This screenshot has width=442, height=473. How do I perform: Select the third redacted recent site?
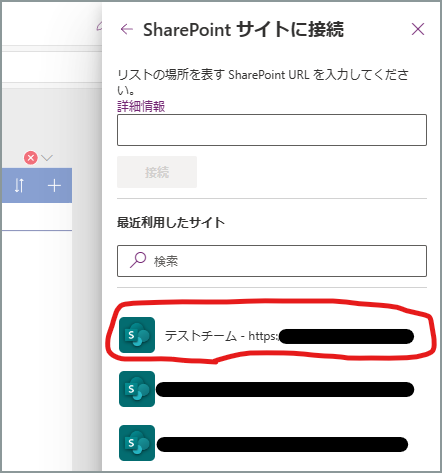[x=267, y=443]
